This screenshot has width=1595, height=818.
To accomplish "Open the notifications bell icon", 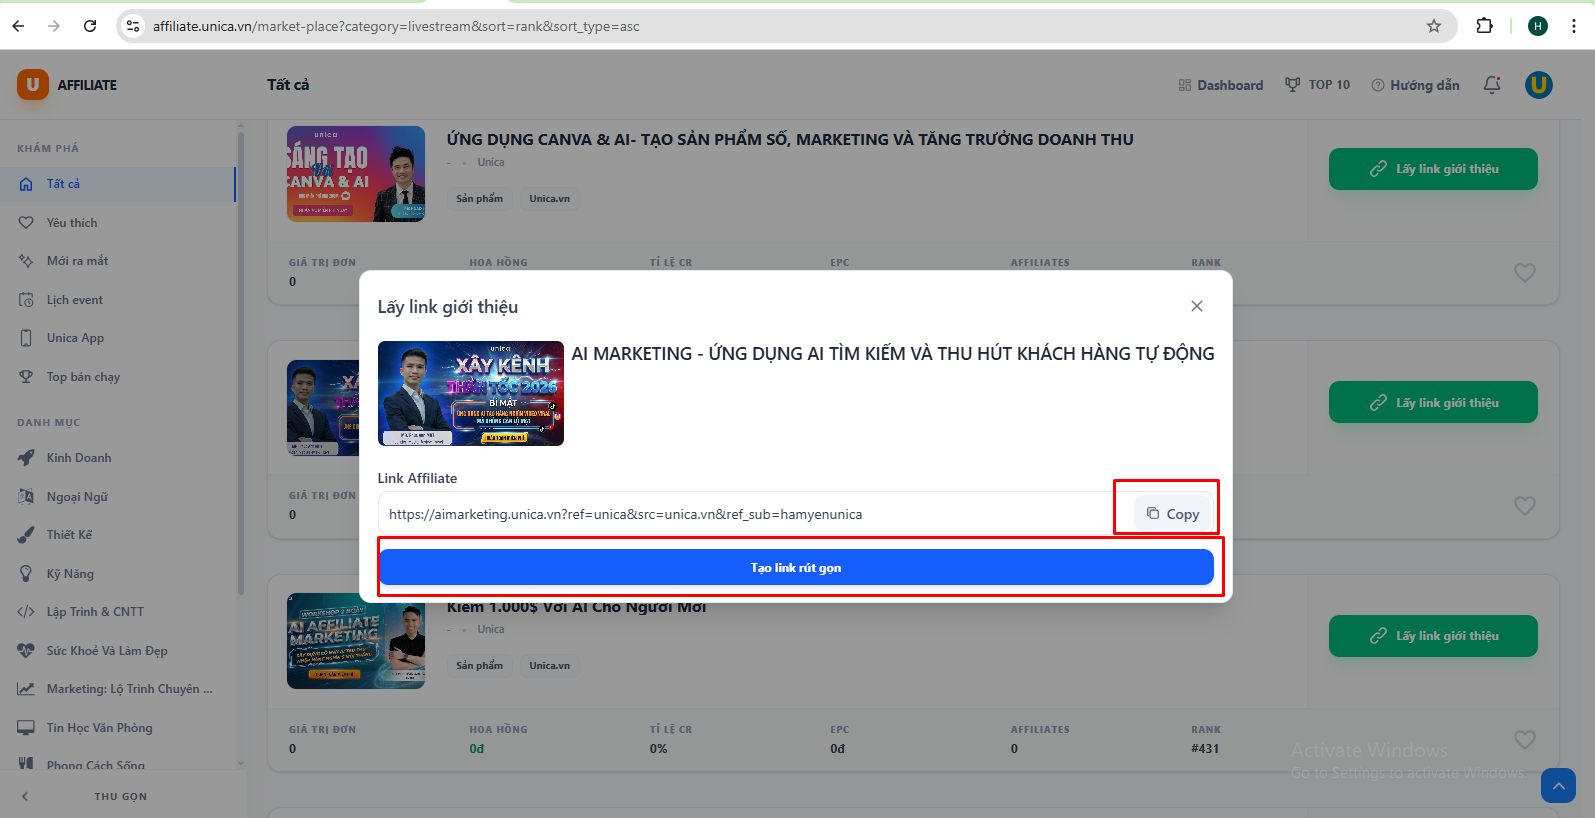I will [1491, 85].
